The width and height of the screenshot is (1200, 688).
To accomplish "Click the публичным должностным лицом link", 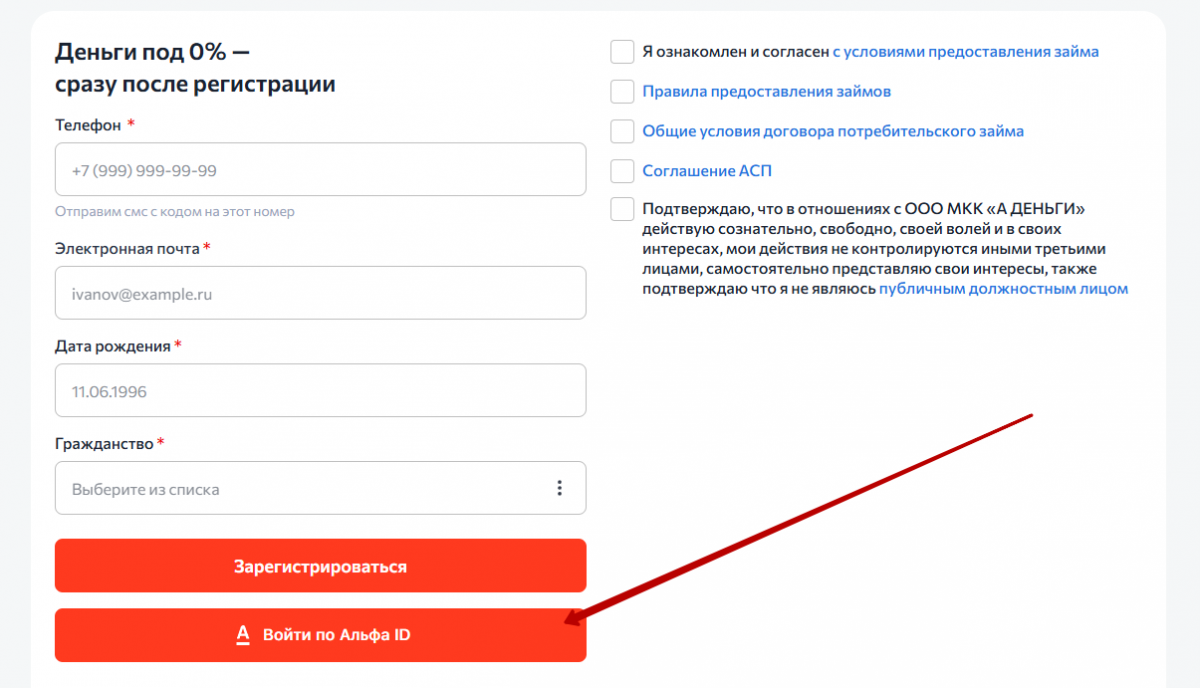I will (x=1003, y=289).
